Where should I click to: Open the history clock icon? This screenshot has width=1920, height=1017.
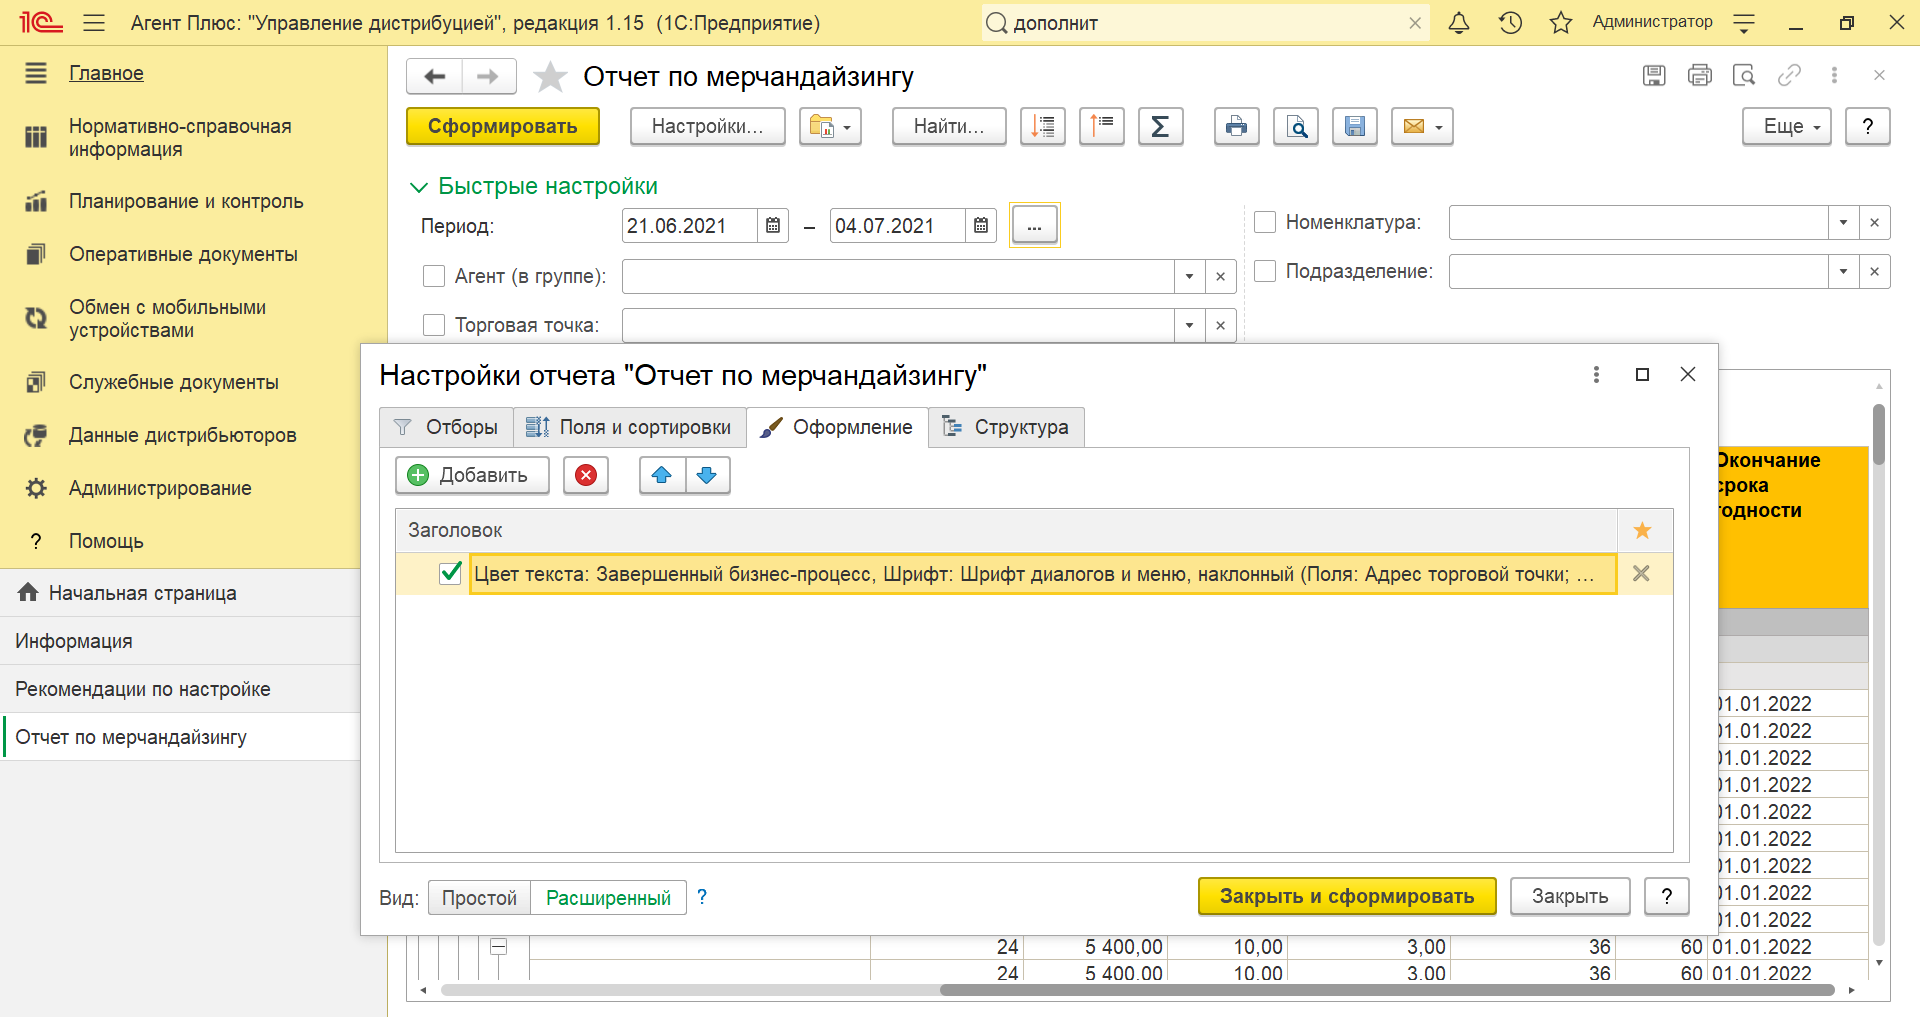point(1510,22)
